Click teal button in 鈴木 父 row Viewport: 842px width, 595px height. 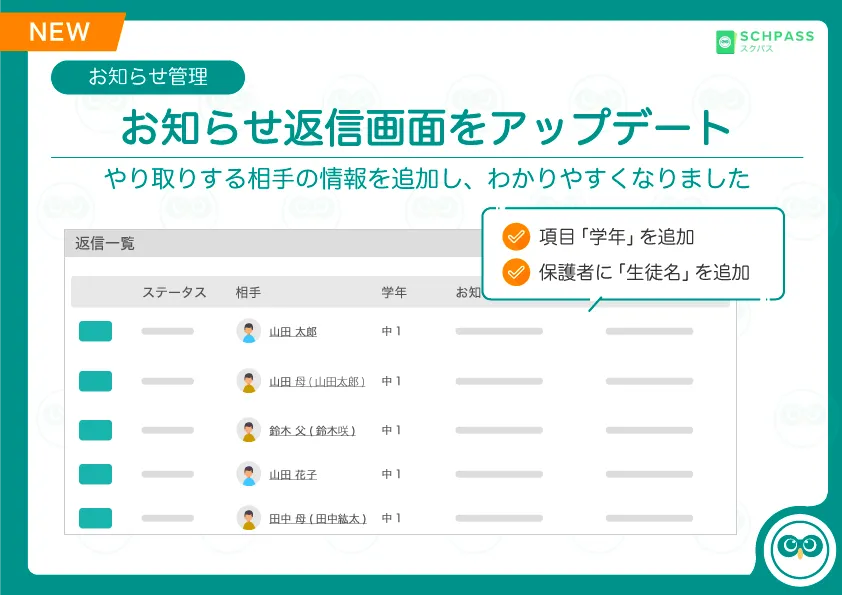(x=96, y=430)
